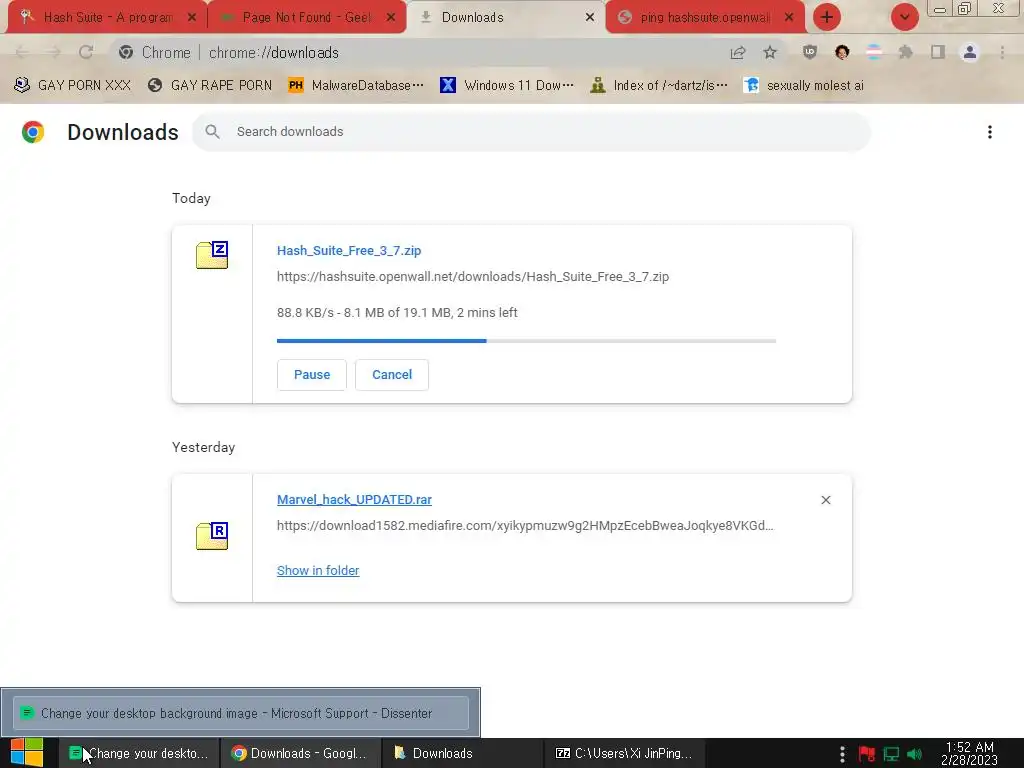The image size is (1024, 768).
Task: Click the Marvel_hack_UPDATED.rar file icon
Action: [x=212, y=536]
